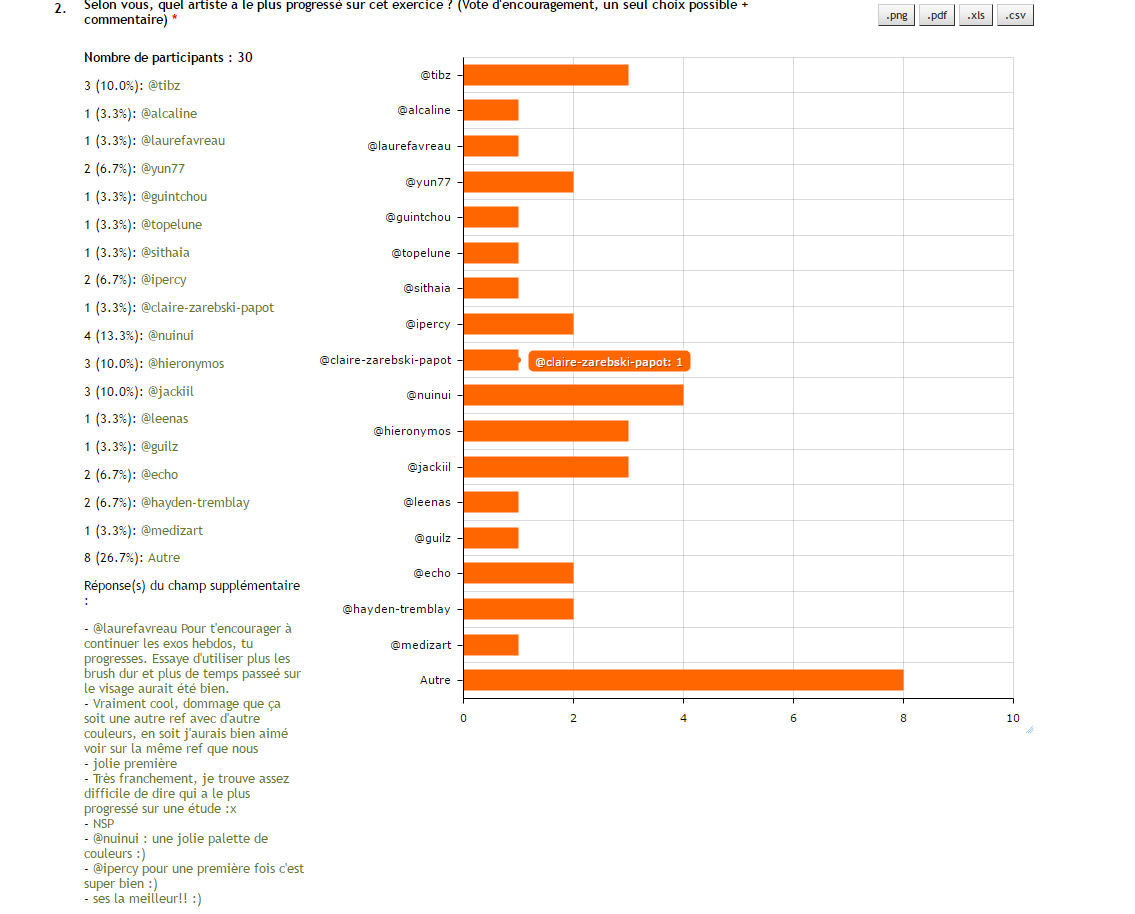Viewport: 1135px width, 914px height.
Task: Click the @echo bar in the chart
Action: [518, 573]
